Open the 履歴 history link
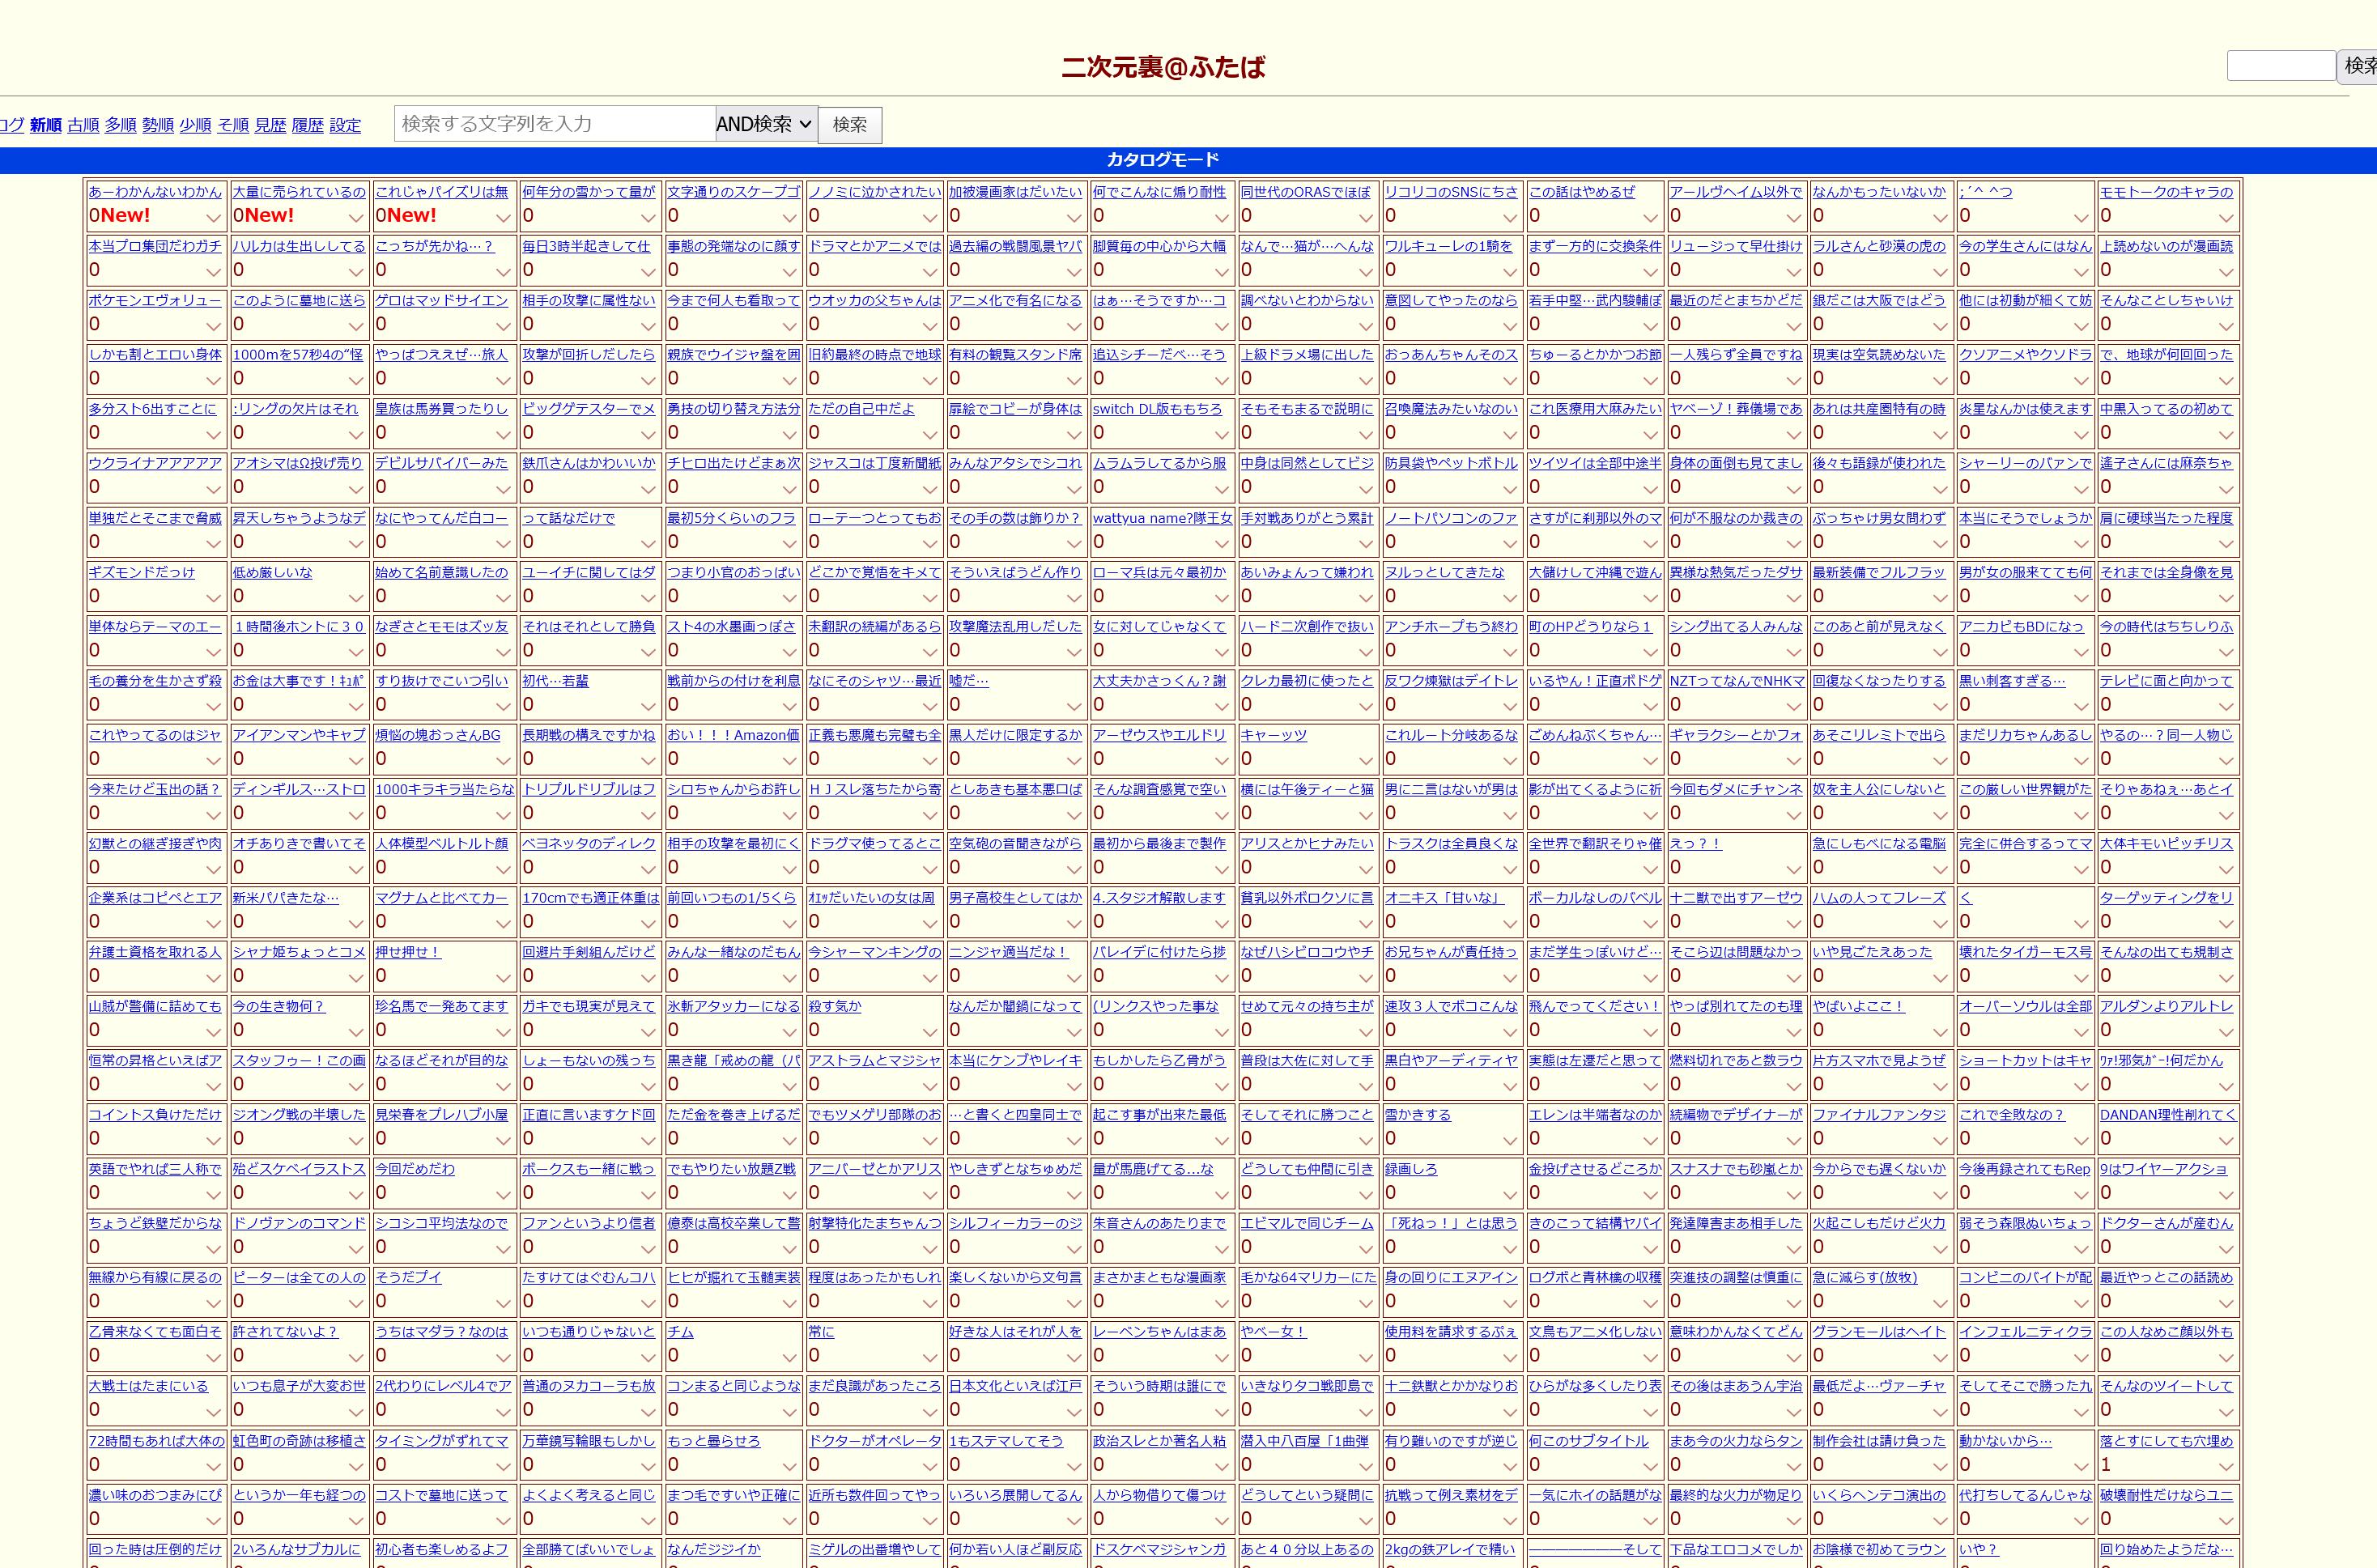The image size is (2377, 1568). (x=307, y=125)
